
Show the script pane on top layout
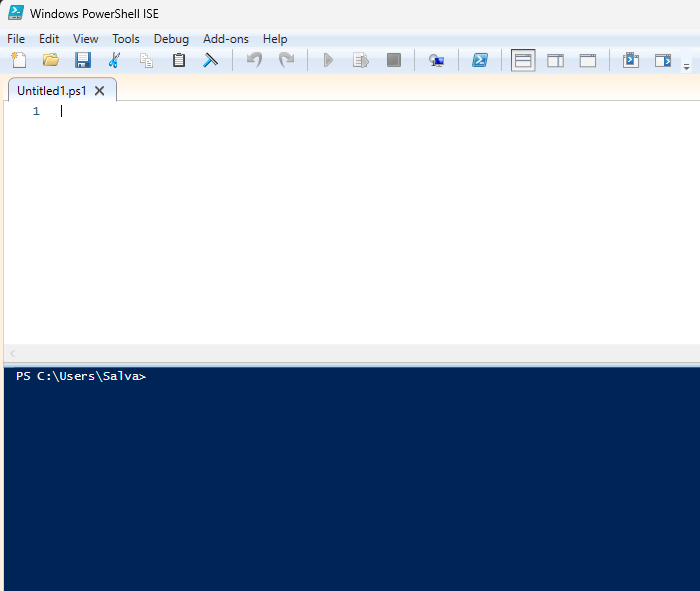[523, 60]
